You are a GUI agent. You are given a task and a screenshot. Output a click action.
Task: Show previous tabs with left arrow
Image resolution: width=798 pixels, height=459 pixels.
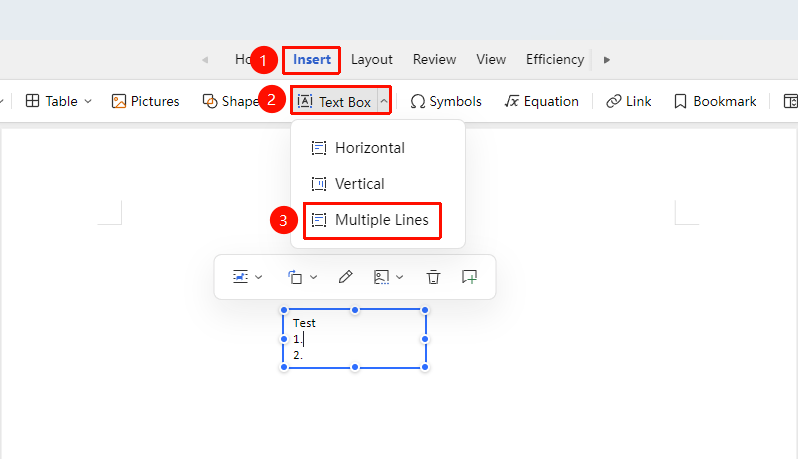(205, 60)
